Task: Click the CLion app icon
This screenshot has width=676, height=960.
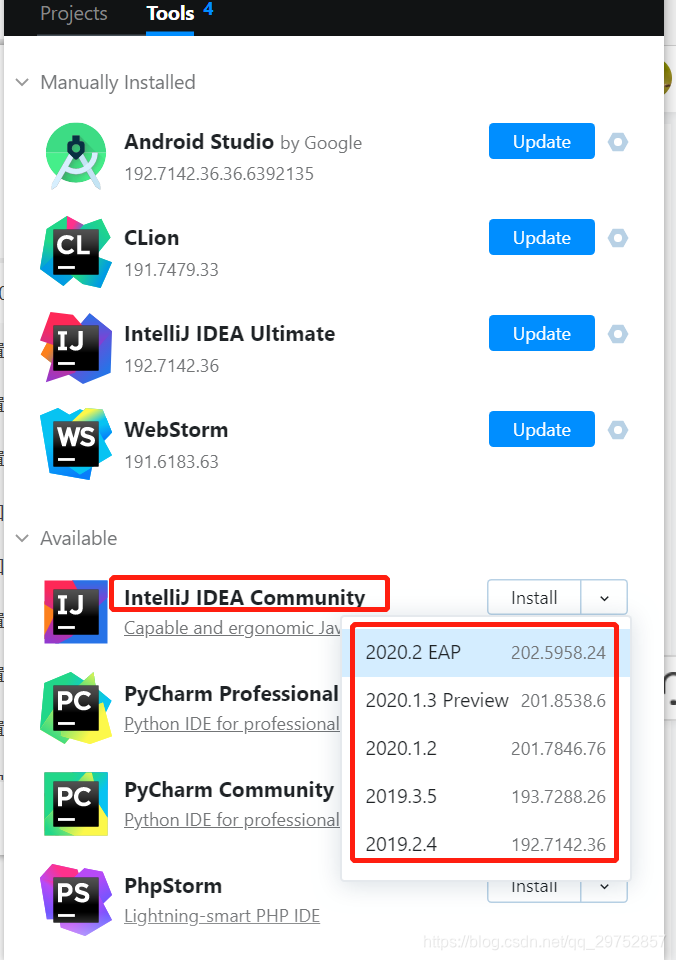Action: tap(76, 252)
